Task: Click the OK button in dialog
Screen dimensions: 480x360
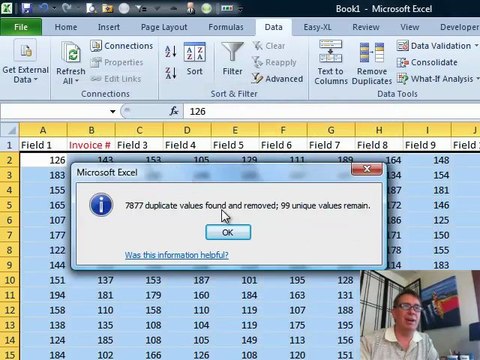Action: [x=228, y=232]
